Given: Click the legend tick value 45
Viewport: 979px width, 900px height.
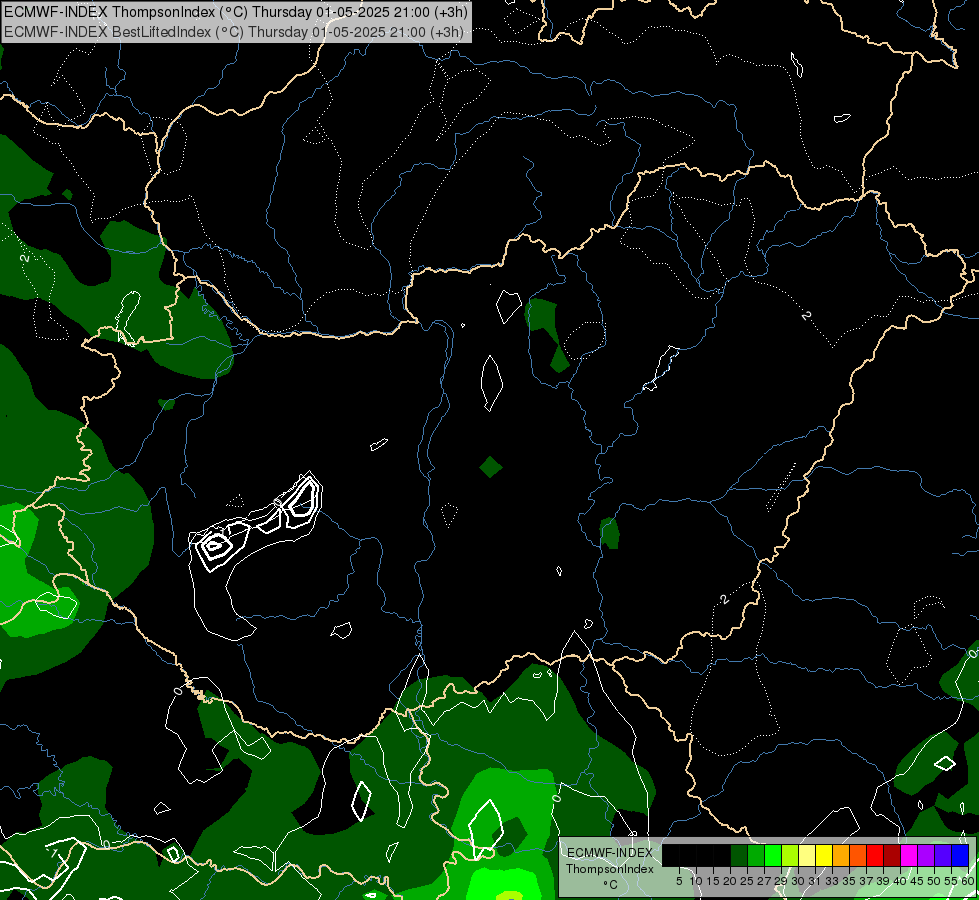Looking at the screenshot, I should [918, 881].
